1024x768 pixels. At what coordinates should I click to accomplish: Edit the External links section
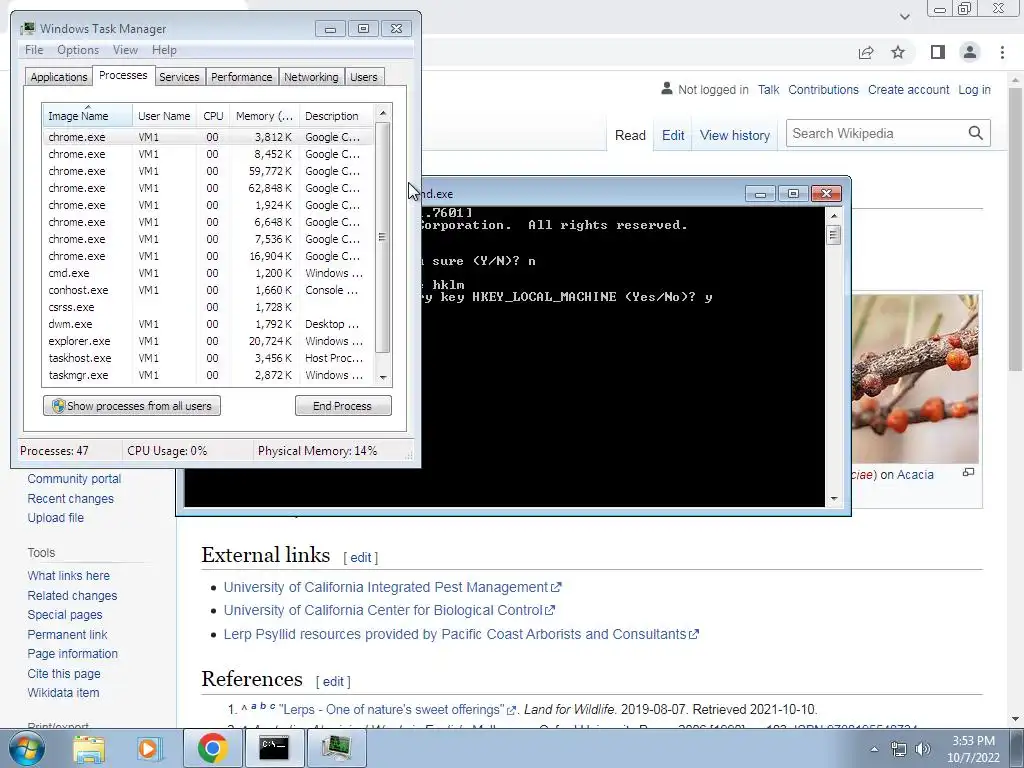pyautogui.click(x=360, y=557)
